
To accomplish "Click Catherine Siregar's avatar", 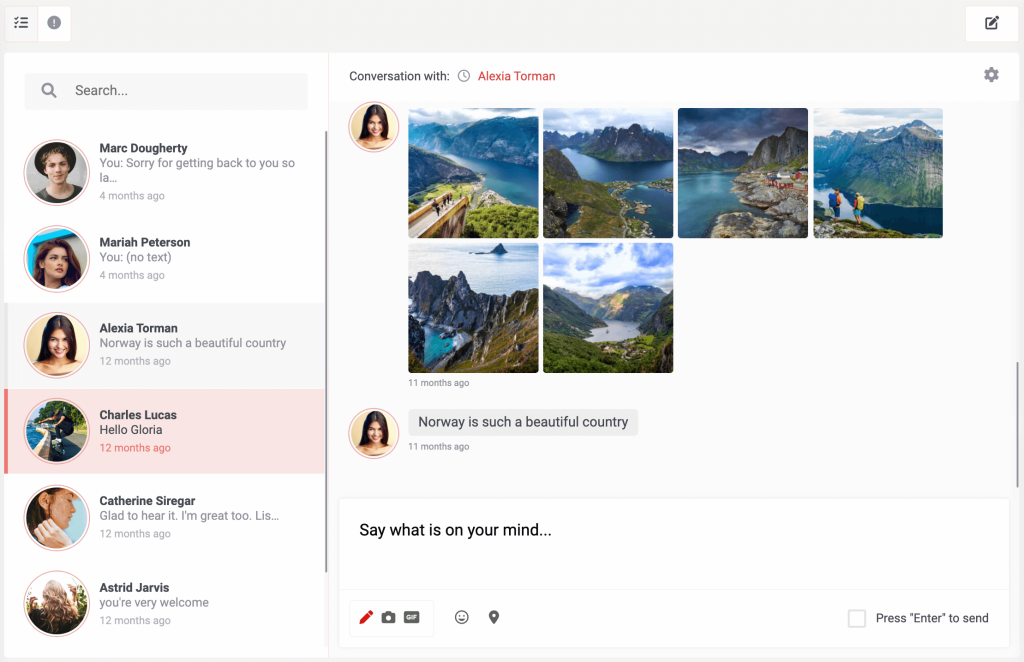I will coord(57,517).
